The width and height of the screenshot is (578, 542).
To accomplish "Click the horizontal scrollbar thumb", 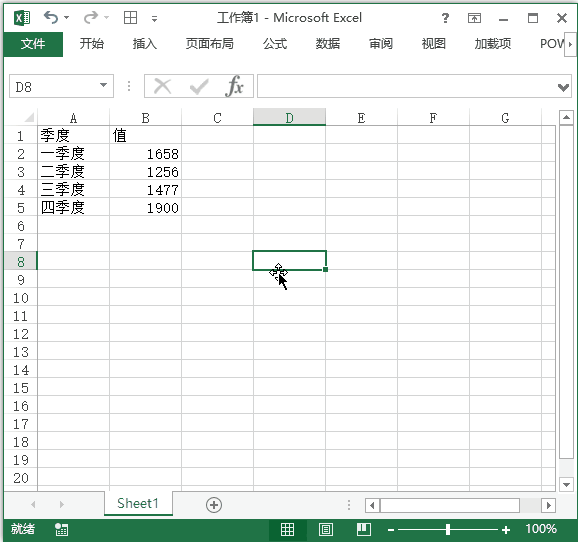I will tap(450, 505).
